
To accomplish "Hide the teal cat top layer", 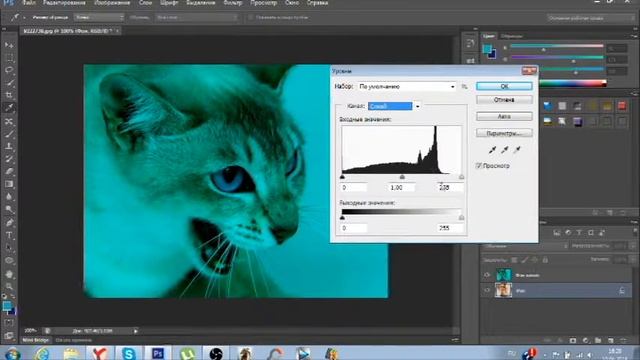I will [487, 275].
